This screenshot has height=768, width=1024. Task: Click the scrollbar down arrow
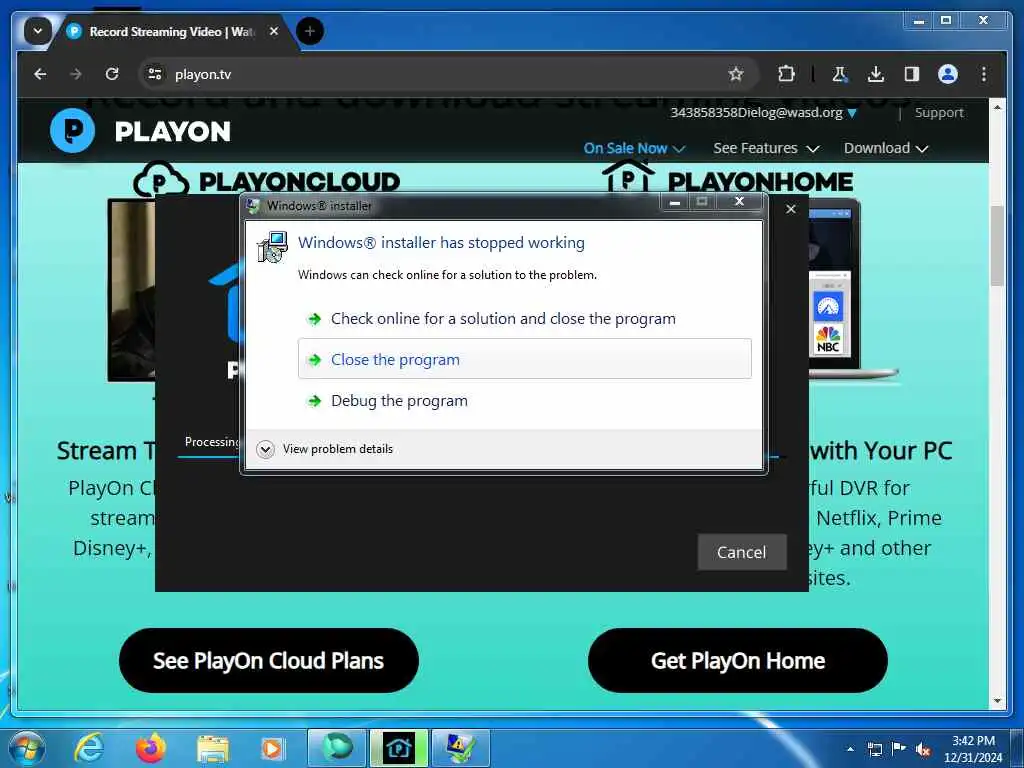997,701
